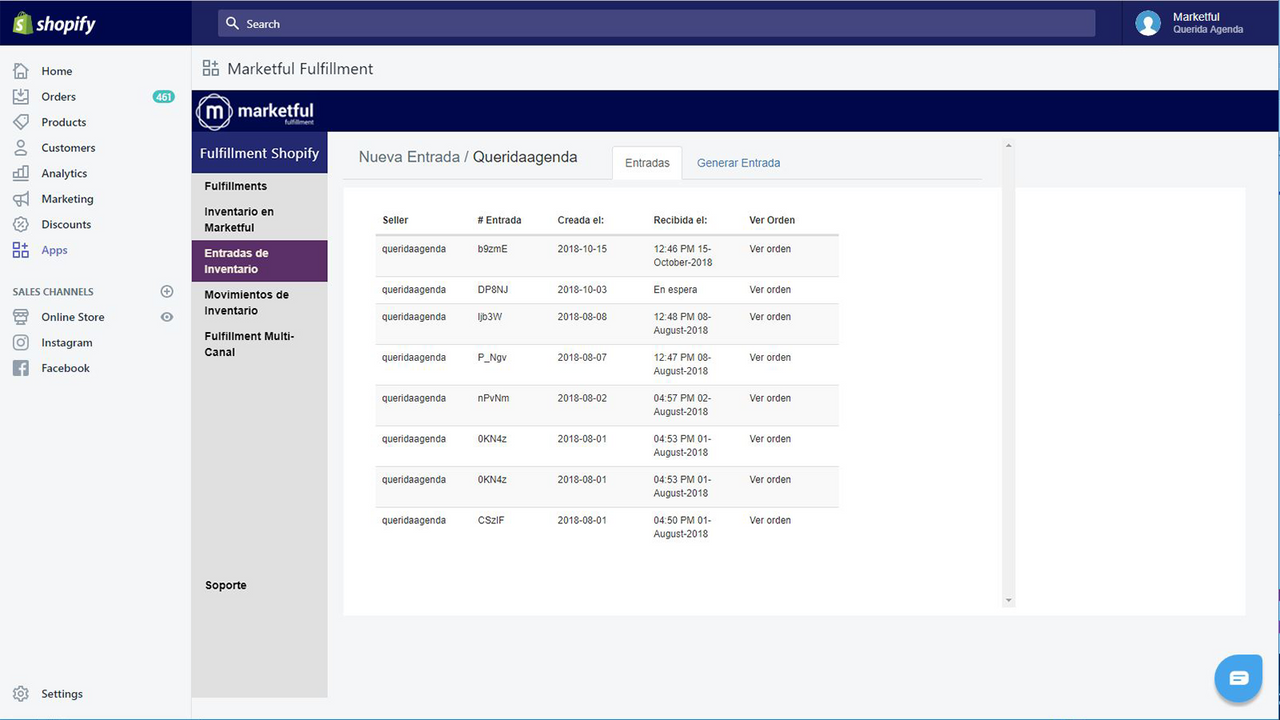Open the Marketing section

click(66, 198)
